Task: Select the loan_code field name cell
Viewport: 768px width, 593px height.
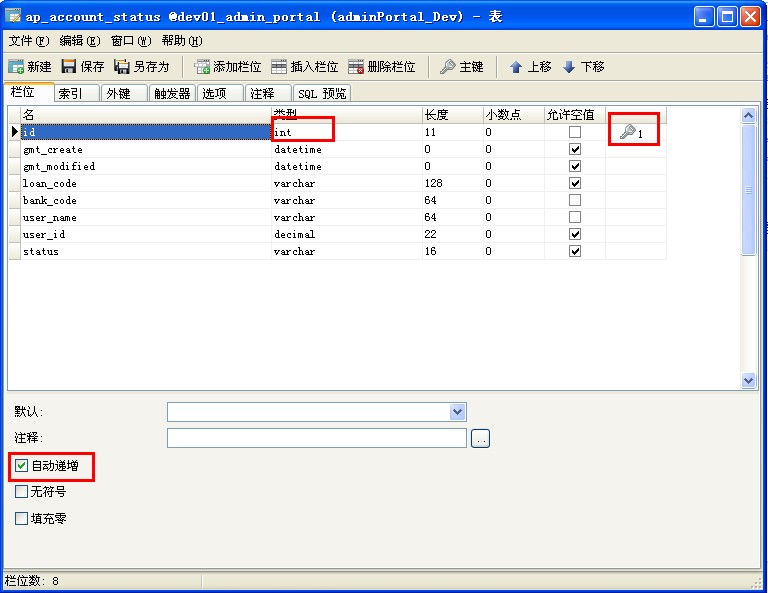Action: (x=146, y=183)
